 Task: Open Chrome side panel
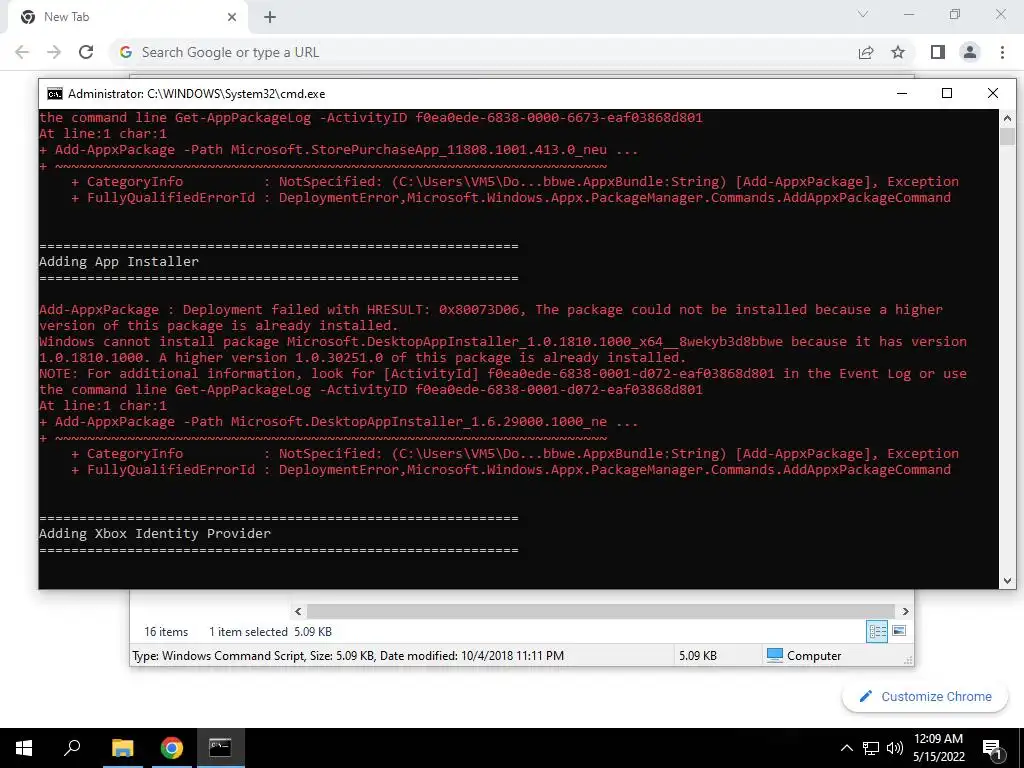point(938,52)
